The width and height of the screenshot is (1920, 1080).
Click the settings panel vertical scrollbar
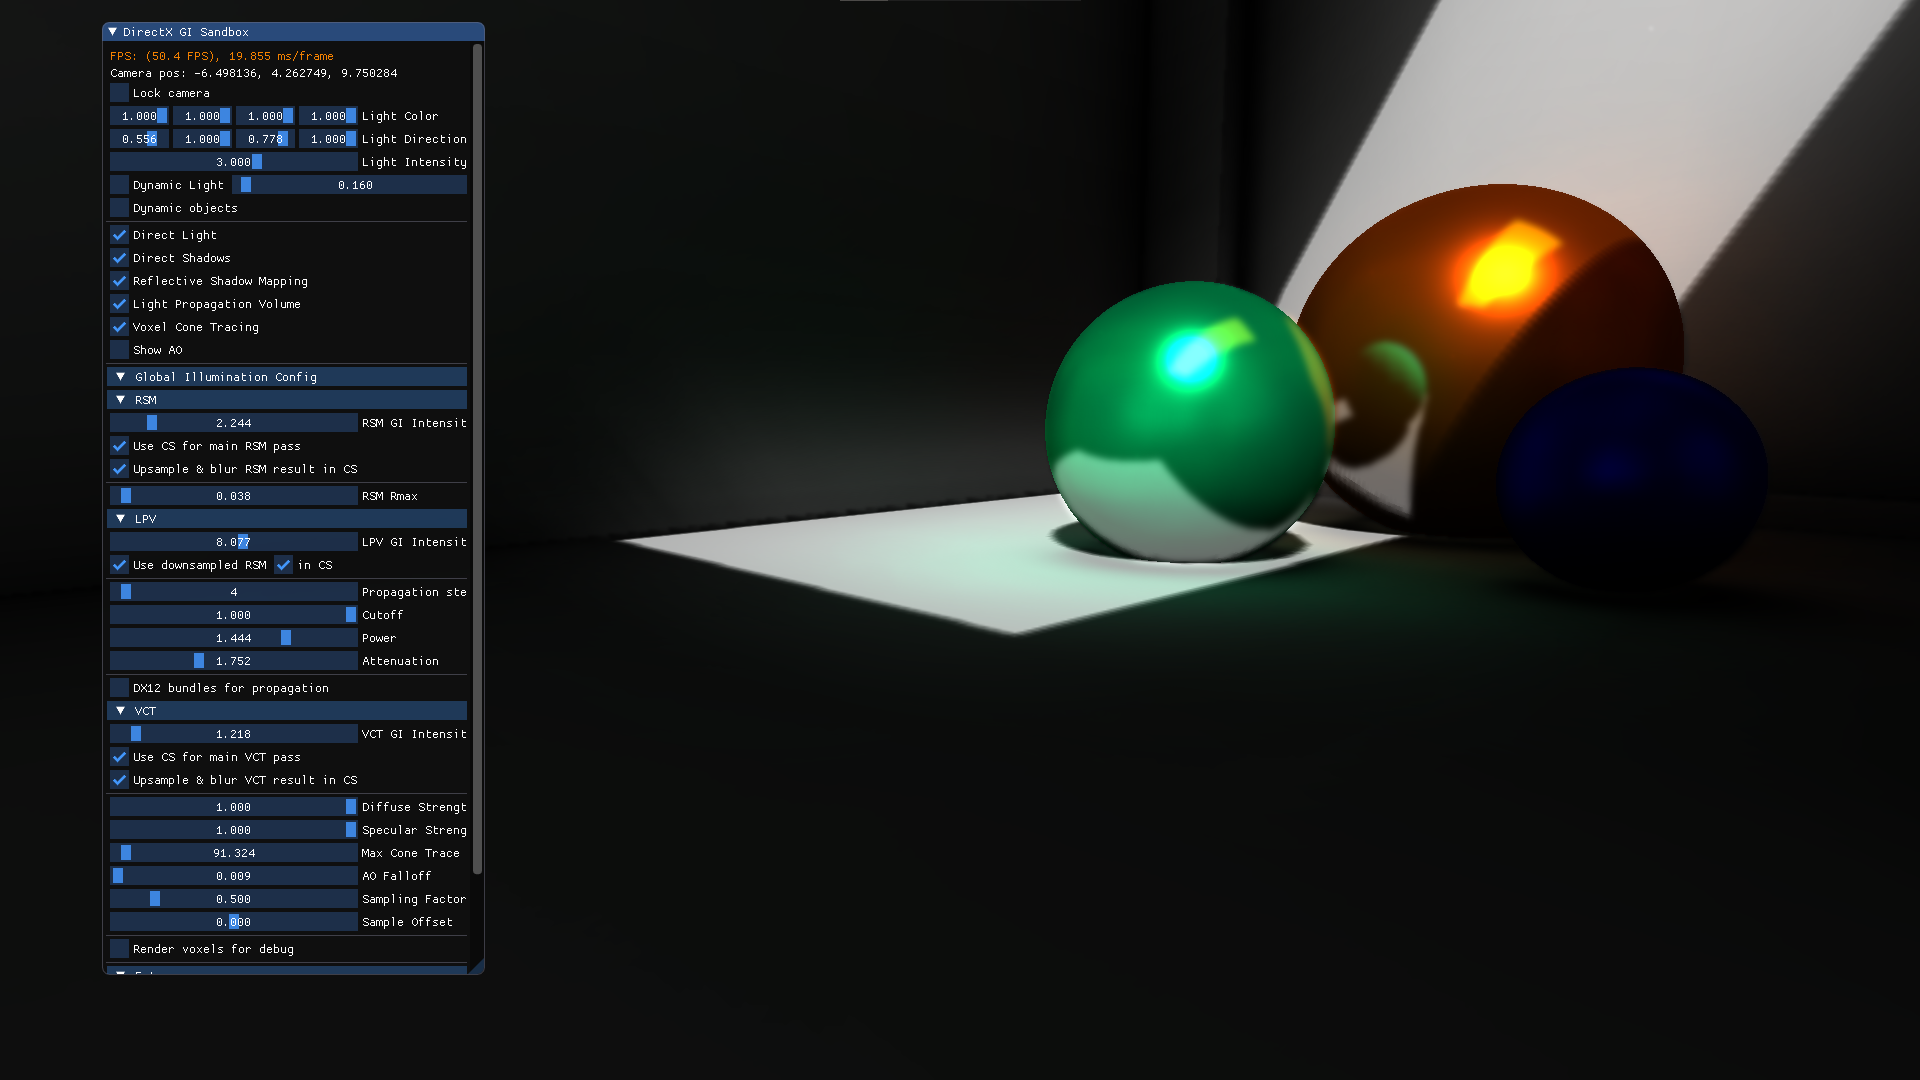(x=478, y=460)
